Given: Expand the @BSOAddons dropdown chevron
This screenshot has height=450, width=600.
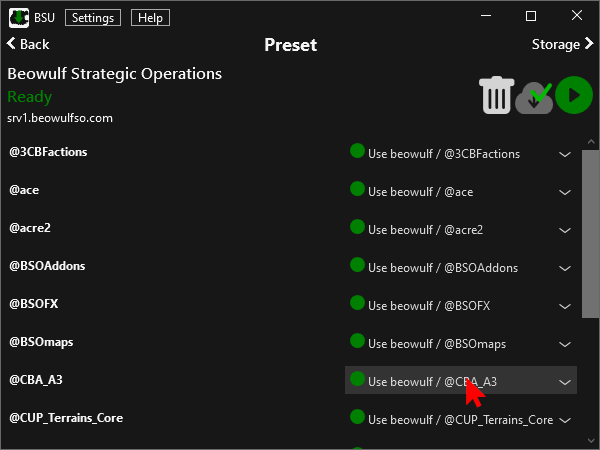Looking at the screenshot, I should [565, 268].
